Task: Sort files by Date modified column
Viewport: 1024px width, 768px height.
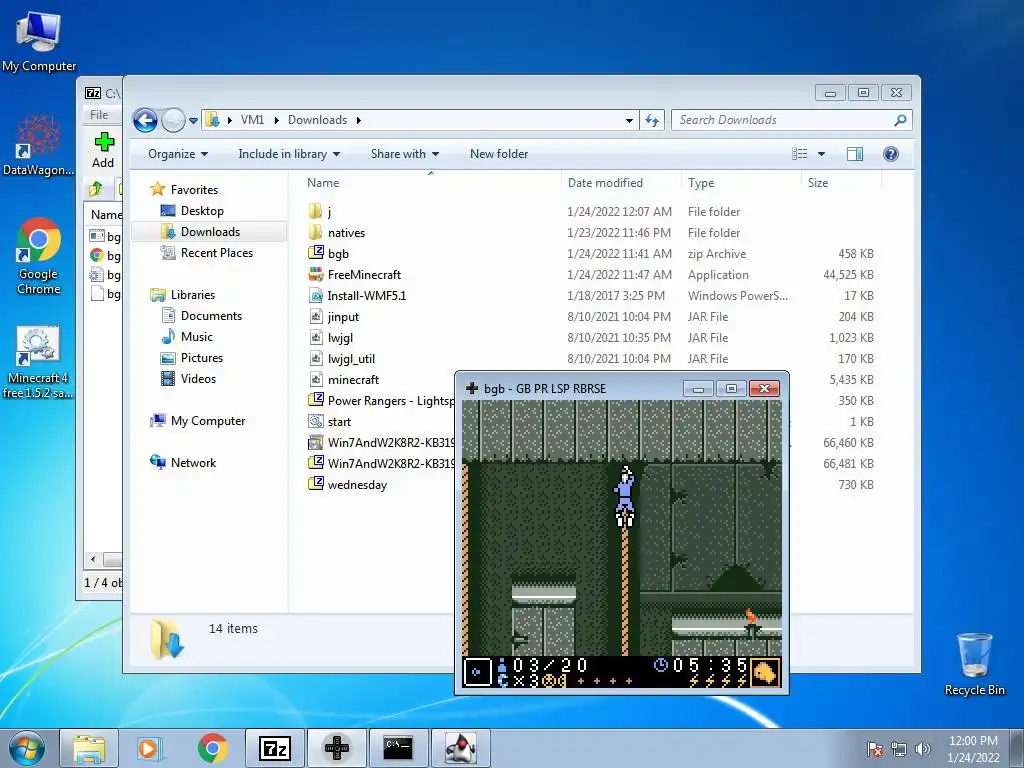Action: 620,183
